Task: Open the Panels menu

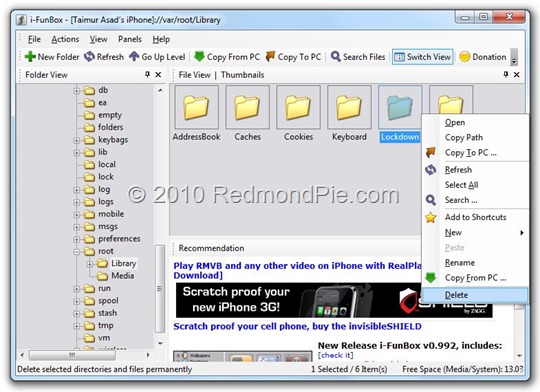Action: click(130, 39)
